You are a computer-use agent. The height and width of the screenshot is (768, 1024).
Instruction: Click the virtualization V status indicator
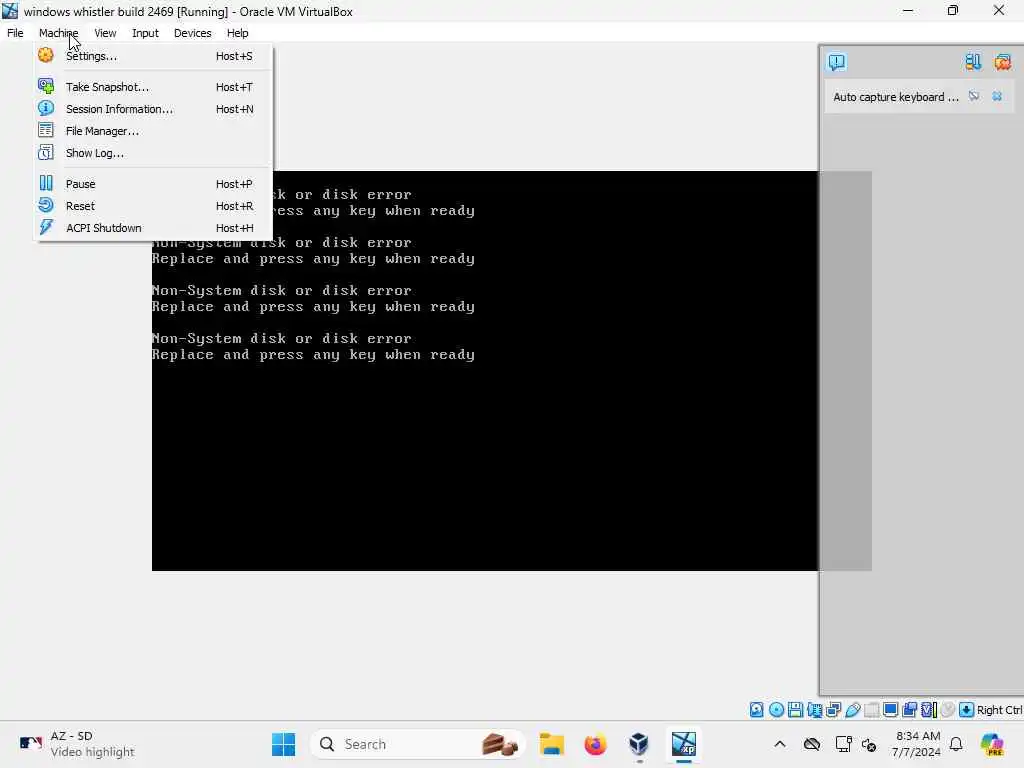(929, 710)
